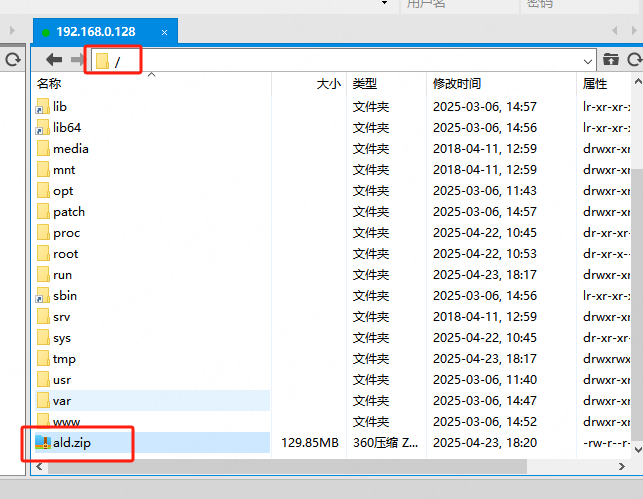Select the sbin folder icon
The width and height of the screenshot is (643, 499).
tap(43, 296)
